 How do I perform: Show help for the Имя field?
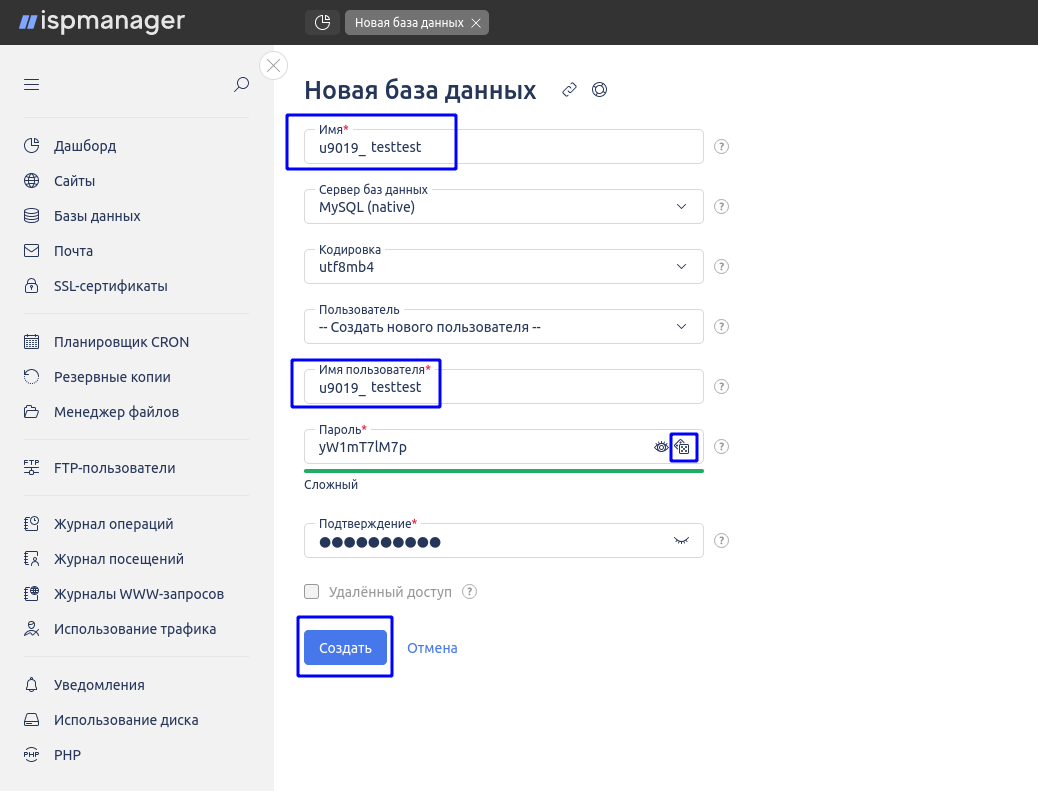722,147
